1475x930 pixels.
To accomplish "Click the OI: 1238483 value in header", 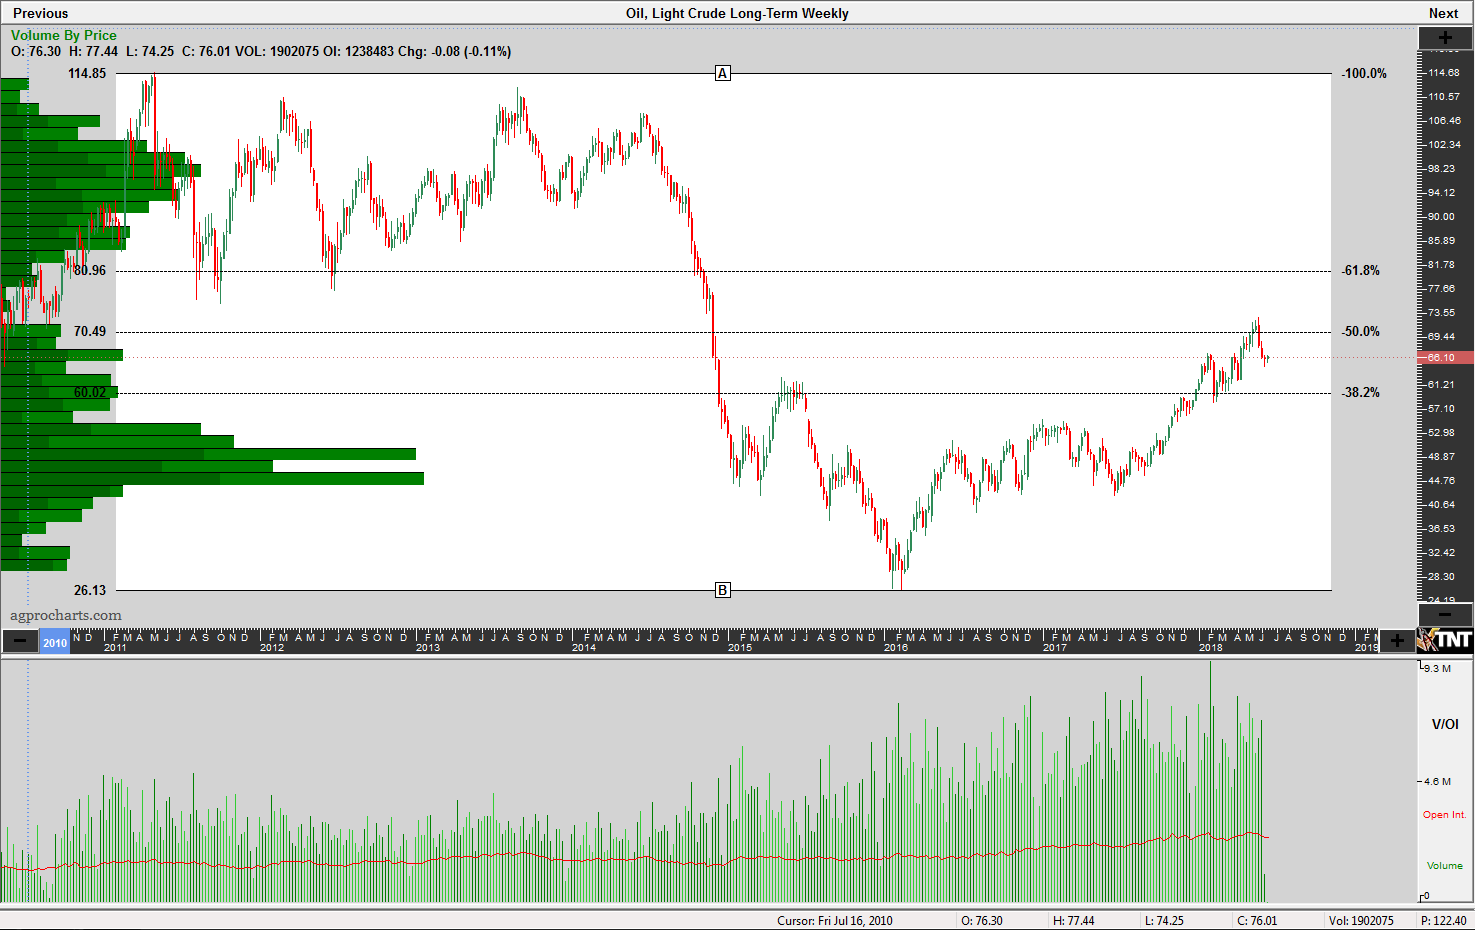I will (358, 51).
